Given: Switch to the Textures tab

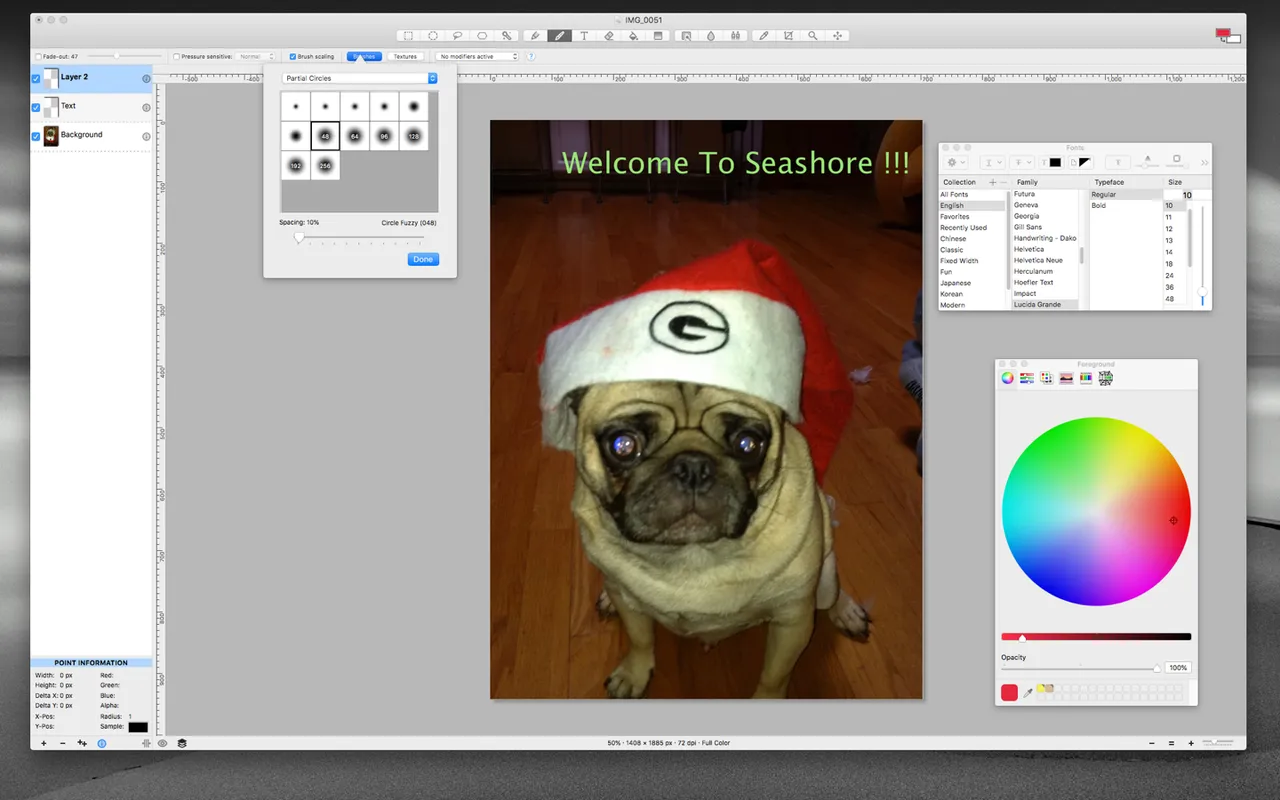Looking at the screenshot, I should pos(405,57).
